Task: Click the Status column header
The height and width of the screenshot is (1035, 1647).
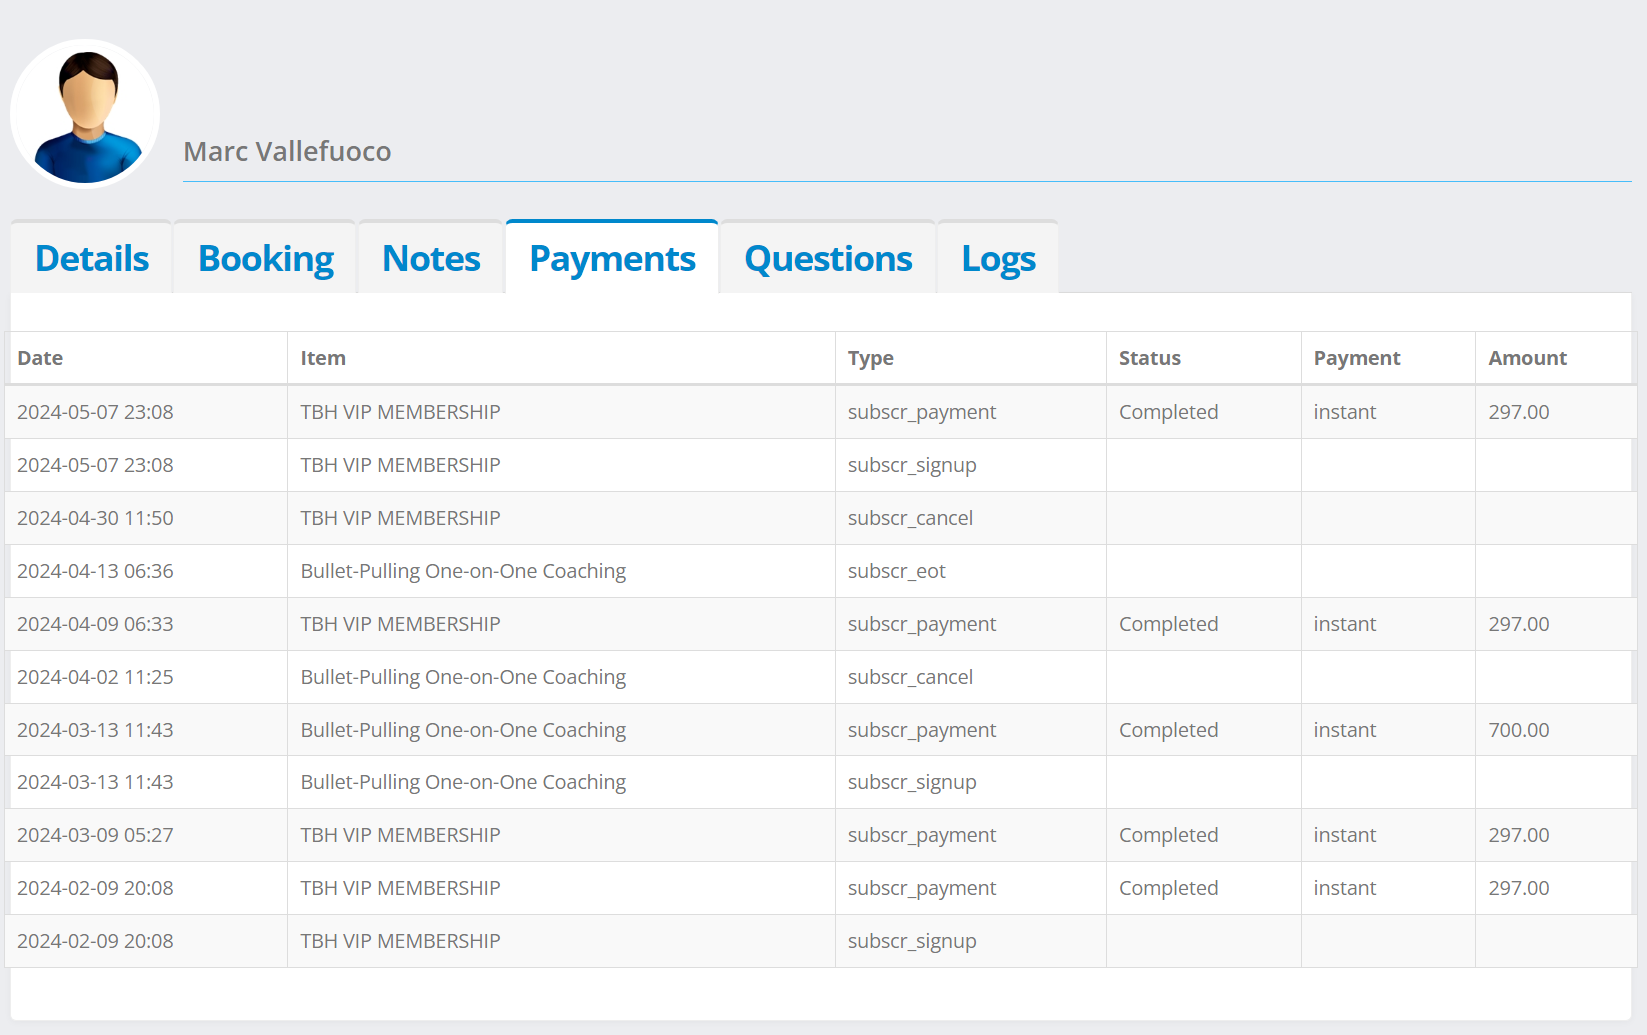Action: tap(1149, 358)
